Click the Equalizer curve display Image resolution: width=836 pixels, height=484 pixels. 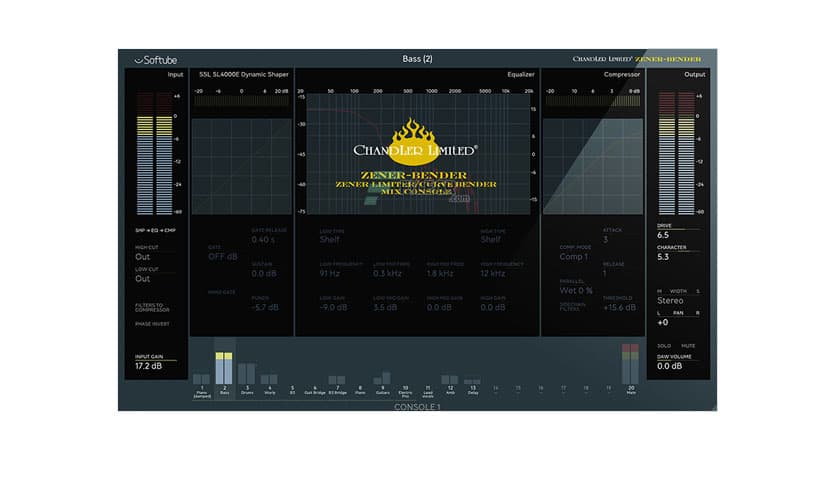pyautogui.click(x=419, y=155)
